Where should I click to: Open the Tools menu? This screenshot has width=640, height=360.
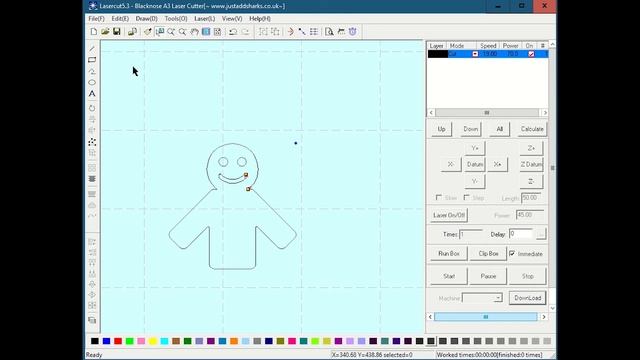pos(176,19)
